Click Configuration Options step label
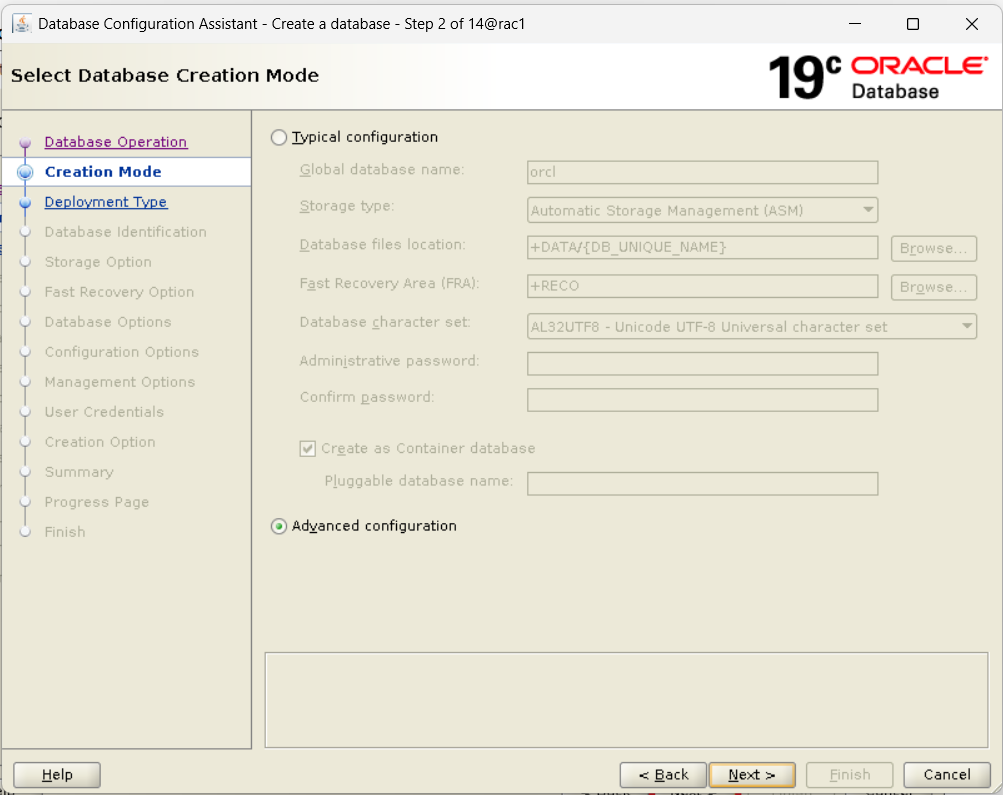 click(122, 352)
